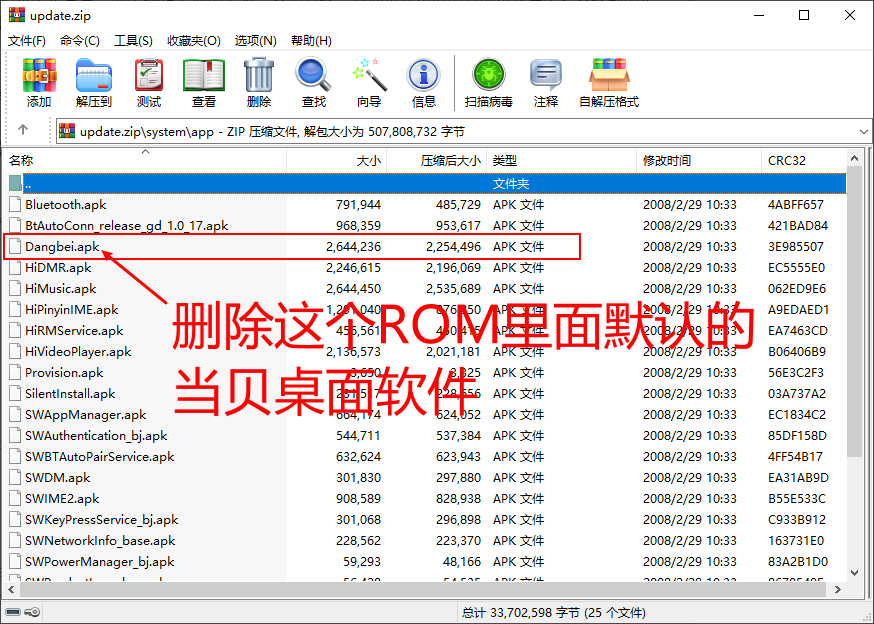Open the 文件(F) menu
The image size is (874, 624).
[x=27, y=41]
